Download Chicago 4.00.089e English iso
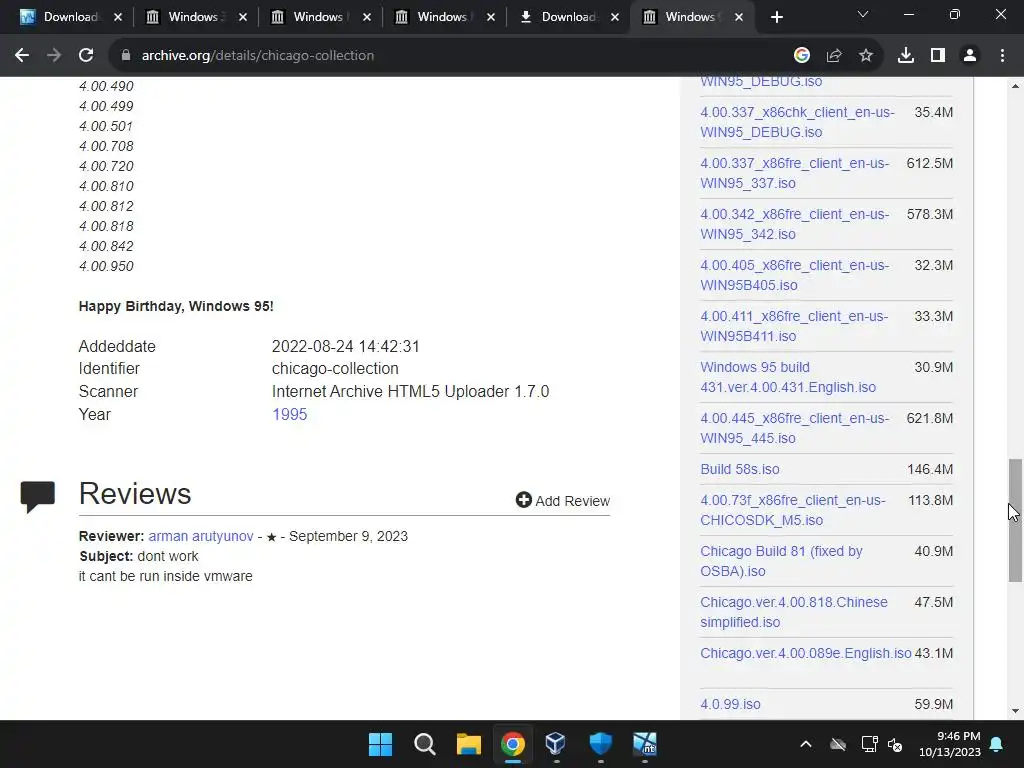Viewport: 1024px width, 768px height. click(806, 653)
